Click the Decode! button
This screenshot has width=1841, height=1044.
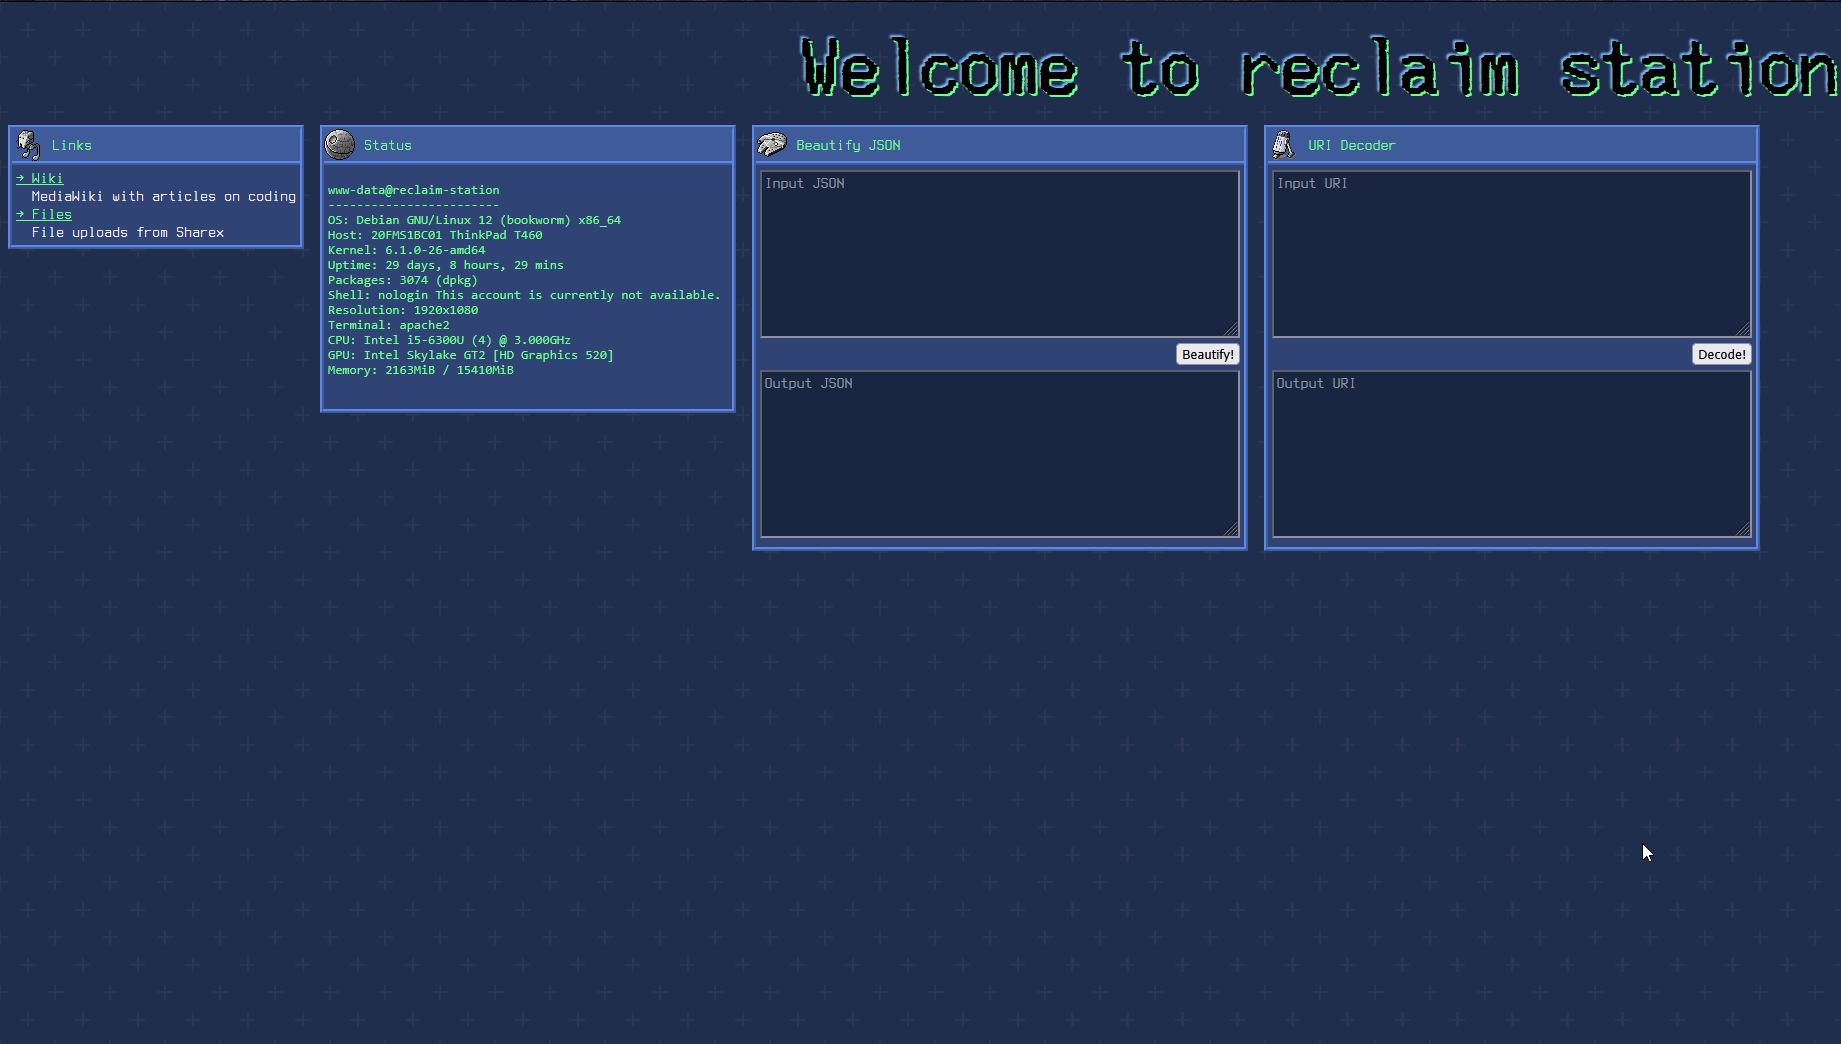tap(1722, 354)
